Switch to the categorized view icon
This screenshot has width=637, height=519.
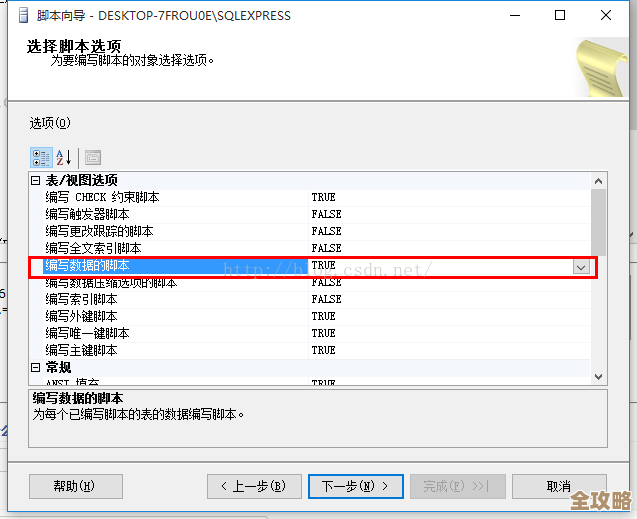coord(41,158)
